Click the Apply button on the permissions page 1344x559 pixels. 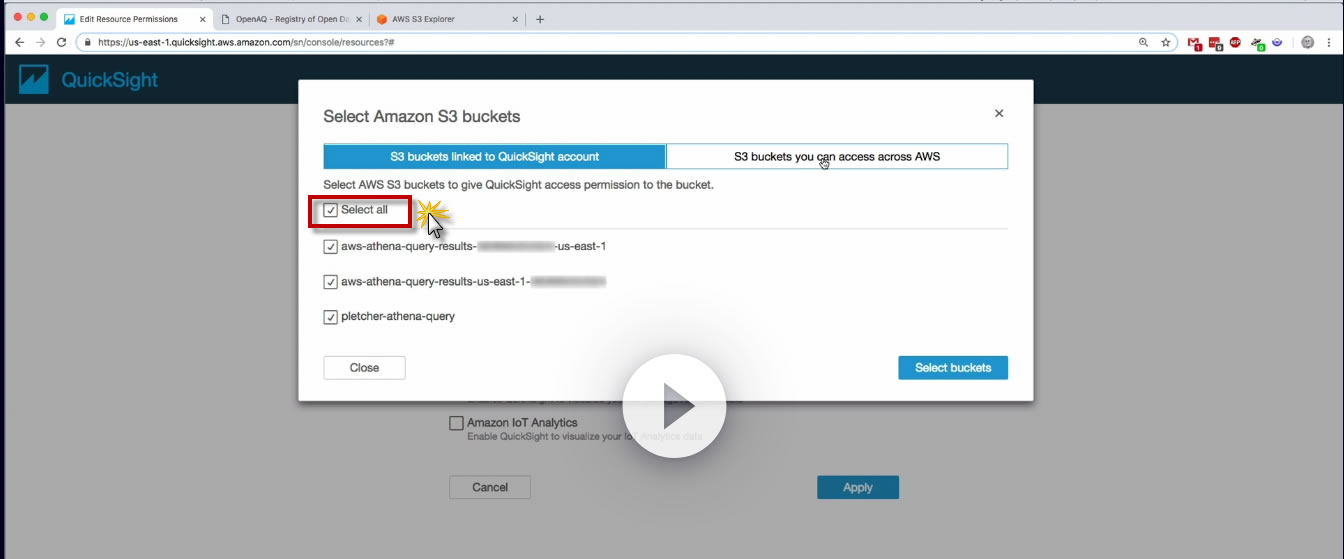click(858, 487)
